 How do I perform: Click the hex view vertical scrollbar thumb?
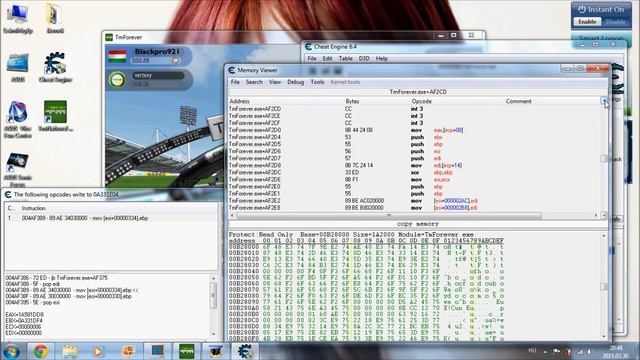(x=604, y=286)
